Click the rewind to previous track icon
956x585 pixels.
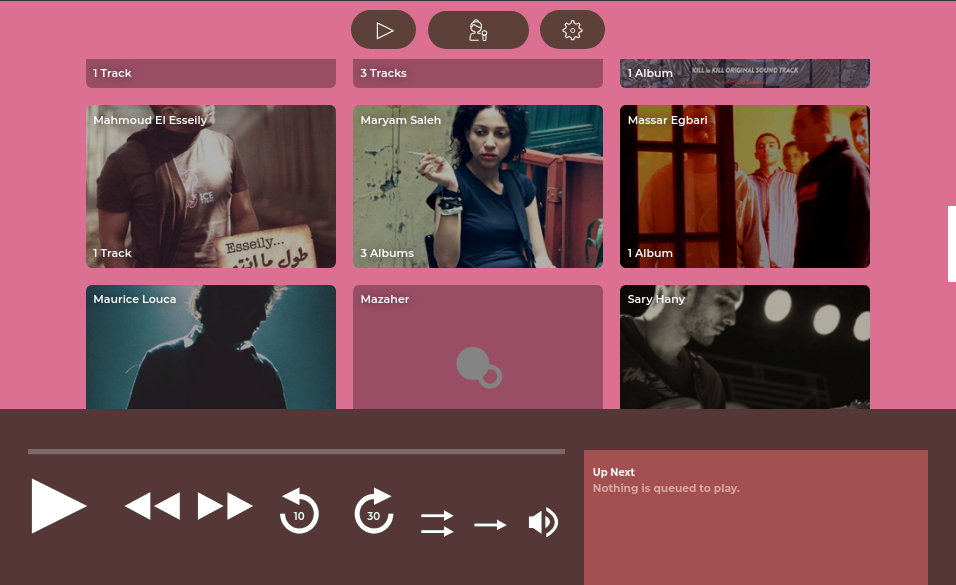[152, 505]
